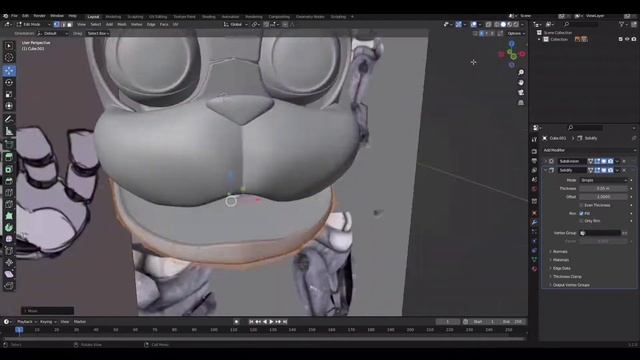Toggle the Rim Fill checkbox
Image resolution: width=640 pixels, height=360 pixels.
(581, 213)
